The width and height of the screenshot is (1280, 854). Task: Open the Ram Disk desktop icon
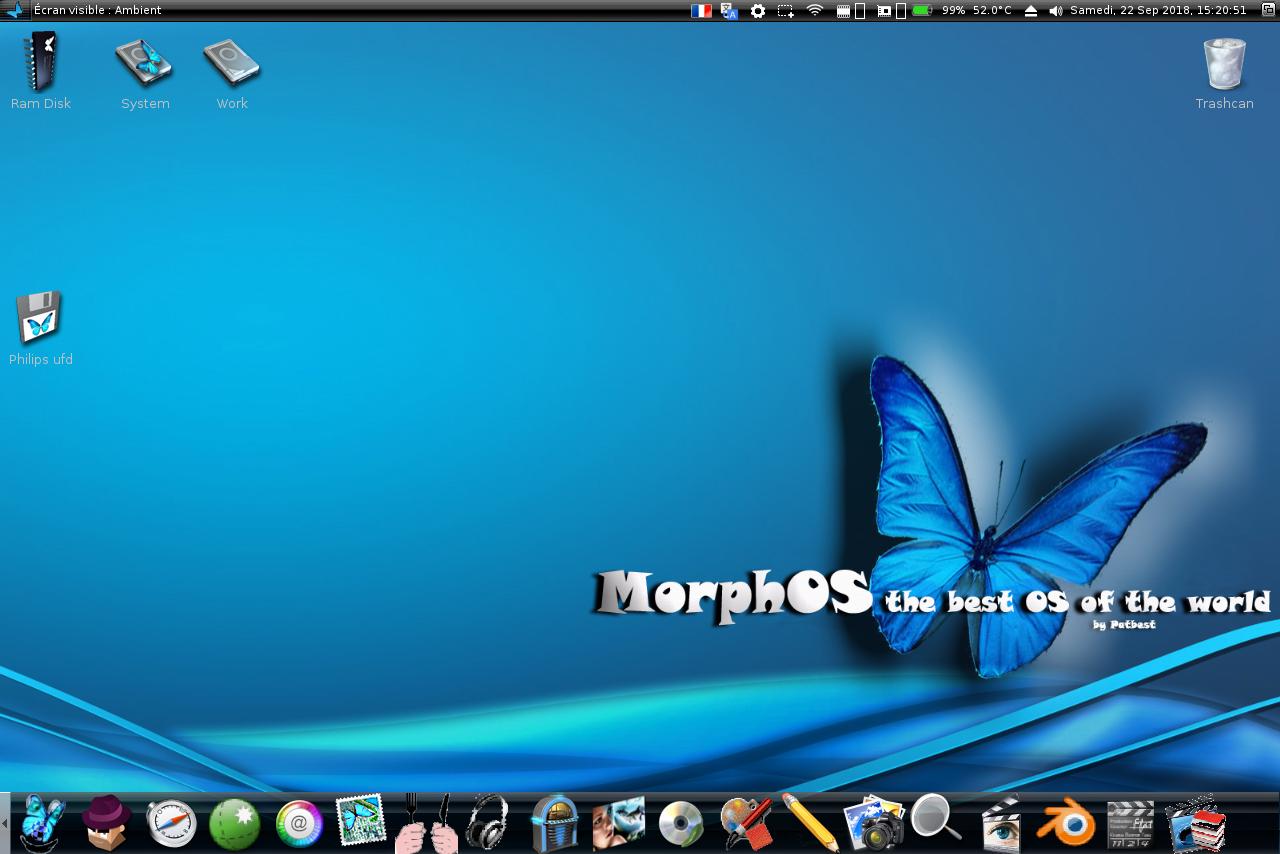pyautogui.click(x=41, y=63)
